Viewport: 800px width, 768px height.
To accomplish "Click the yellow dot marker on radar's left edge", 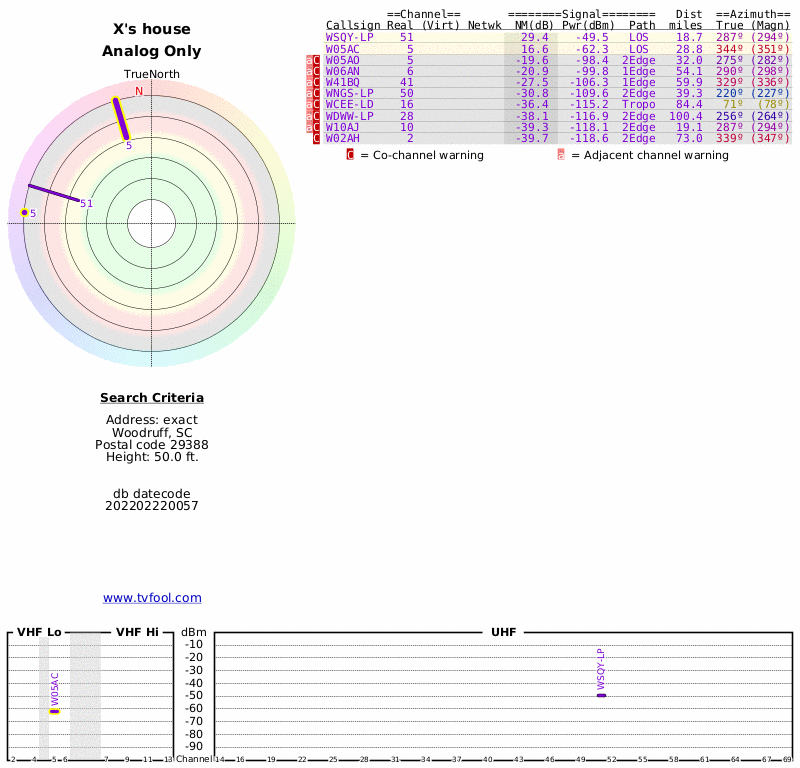I will pos(24,212).
